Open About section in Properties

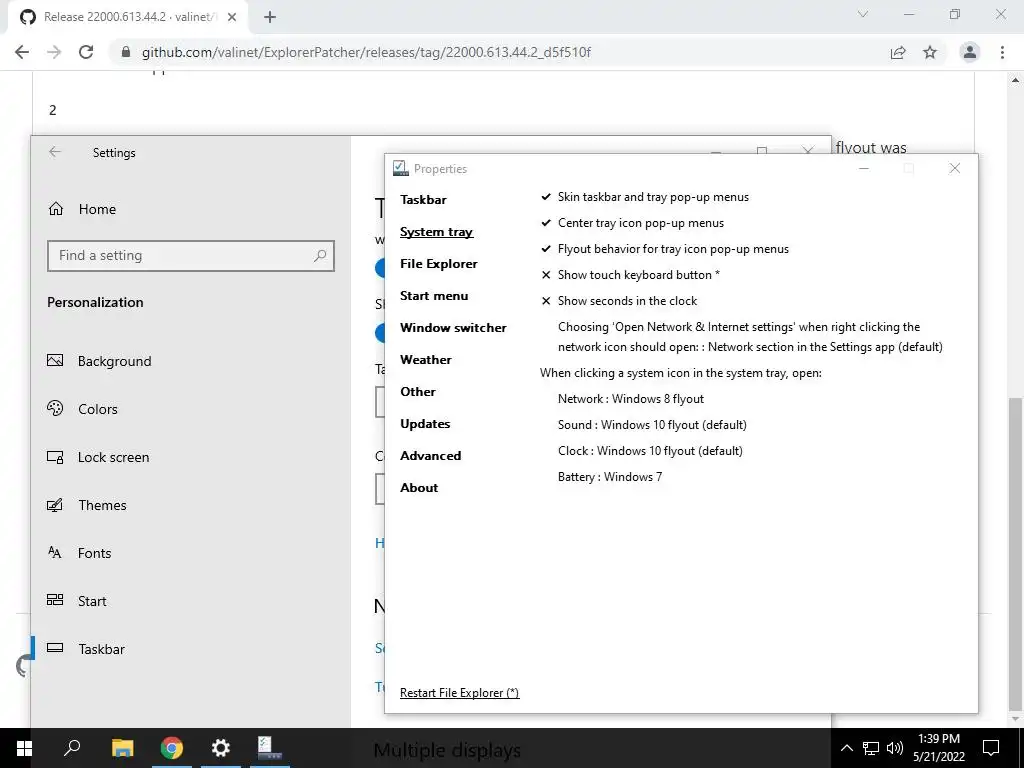click(x=419, y=488)
